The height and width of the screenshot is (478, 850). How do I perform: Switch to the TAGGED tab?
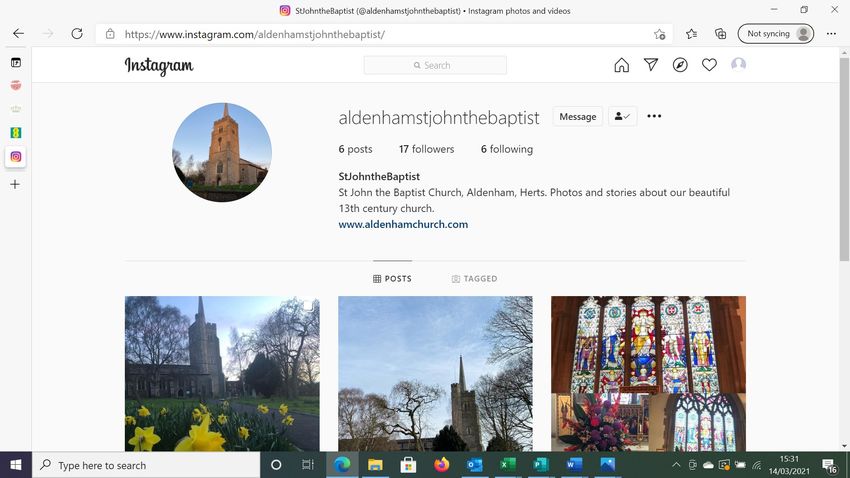tap(474, 279)
